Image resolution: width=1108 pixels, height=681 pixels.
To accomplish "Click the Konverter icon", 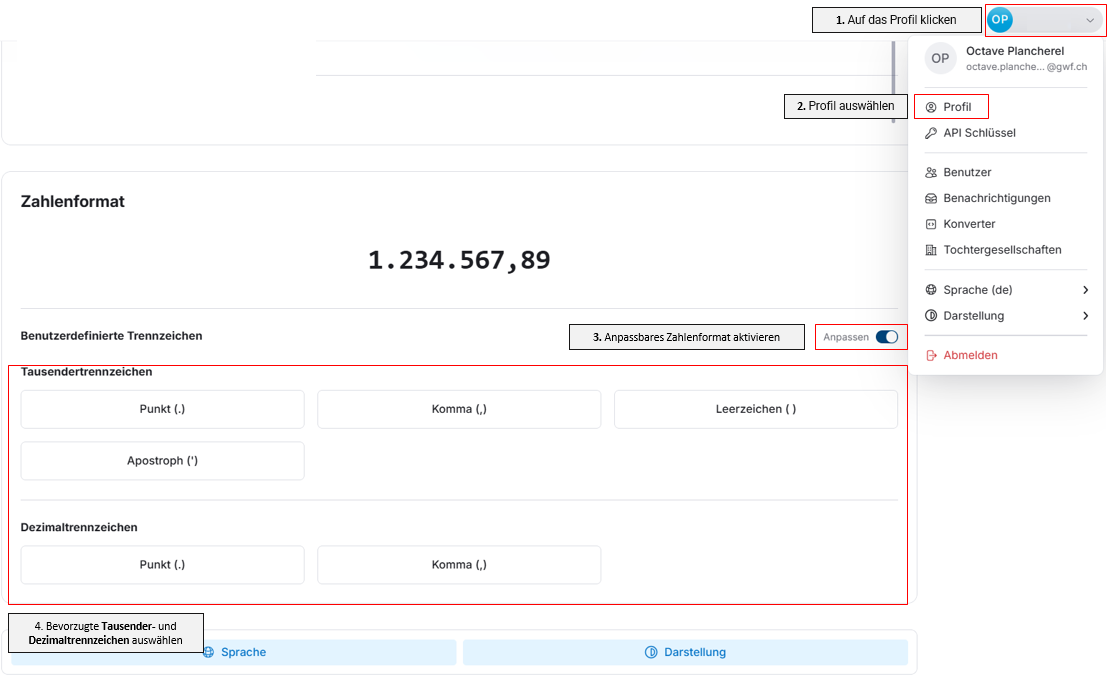I will [x=931, y=224].
